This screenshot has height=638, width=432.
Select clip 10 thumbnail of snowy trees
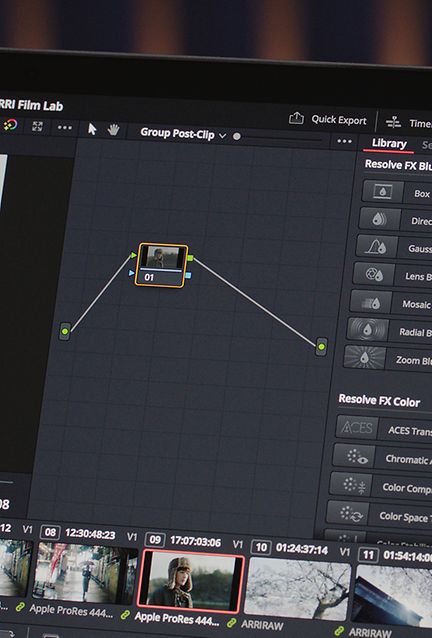click(x=297, y=588)
